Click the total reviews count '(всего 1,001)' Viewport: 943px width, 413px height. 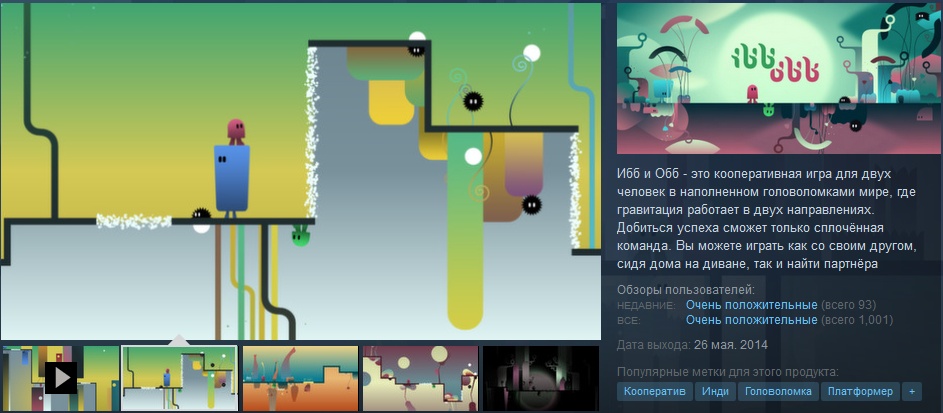(x=856, y=319)
